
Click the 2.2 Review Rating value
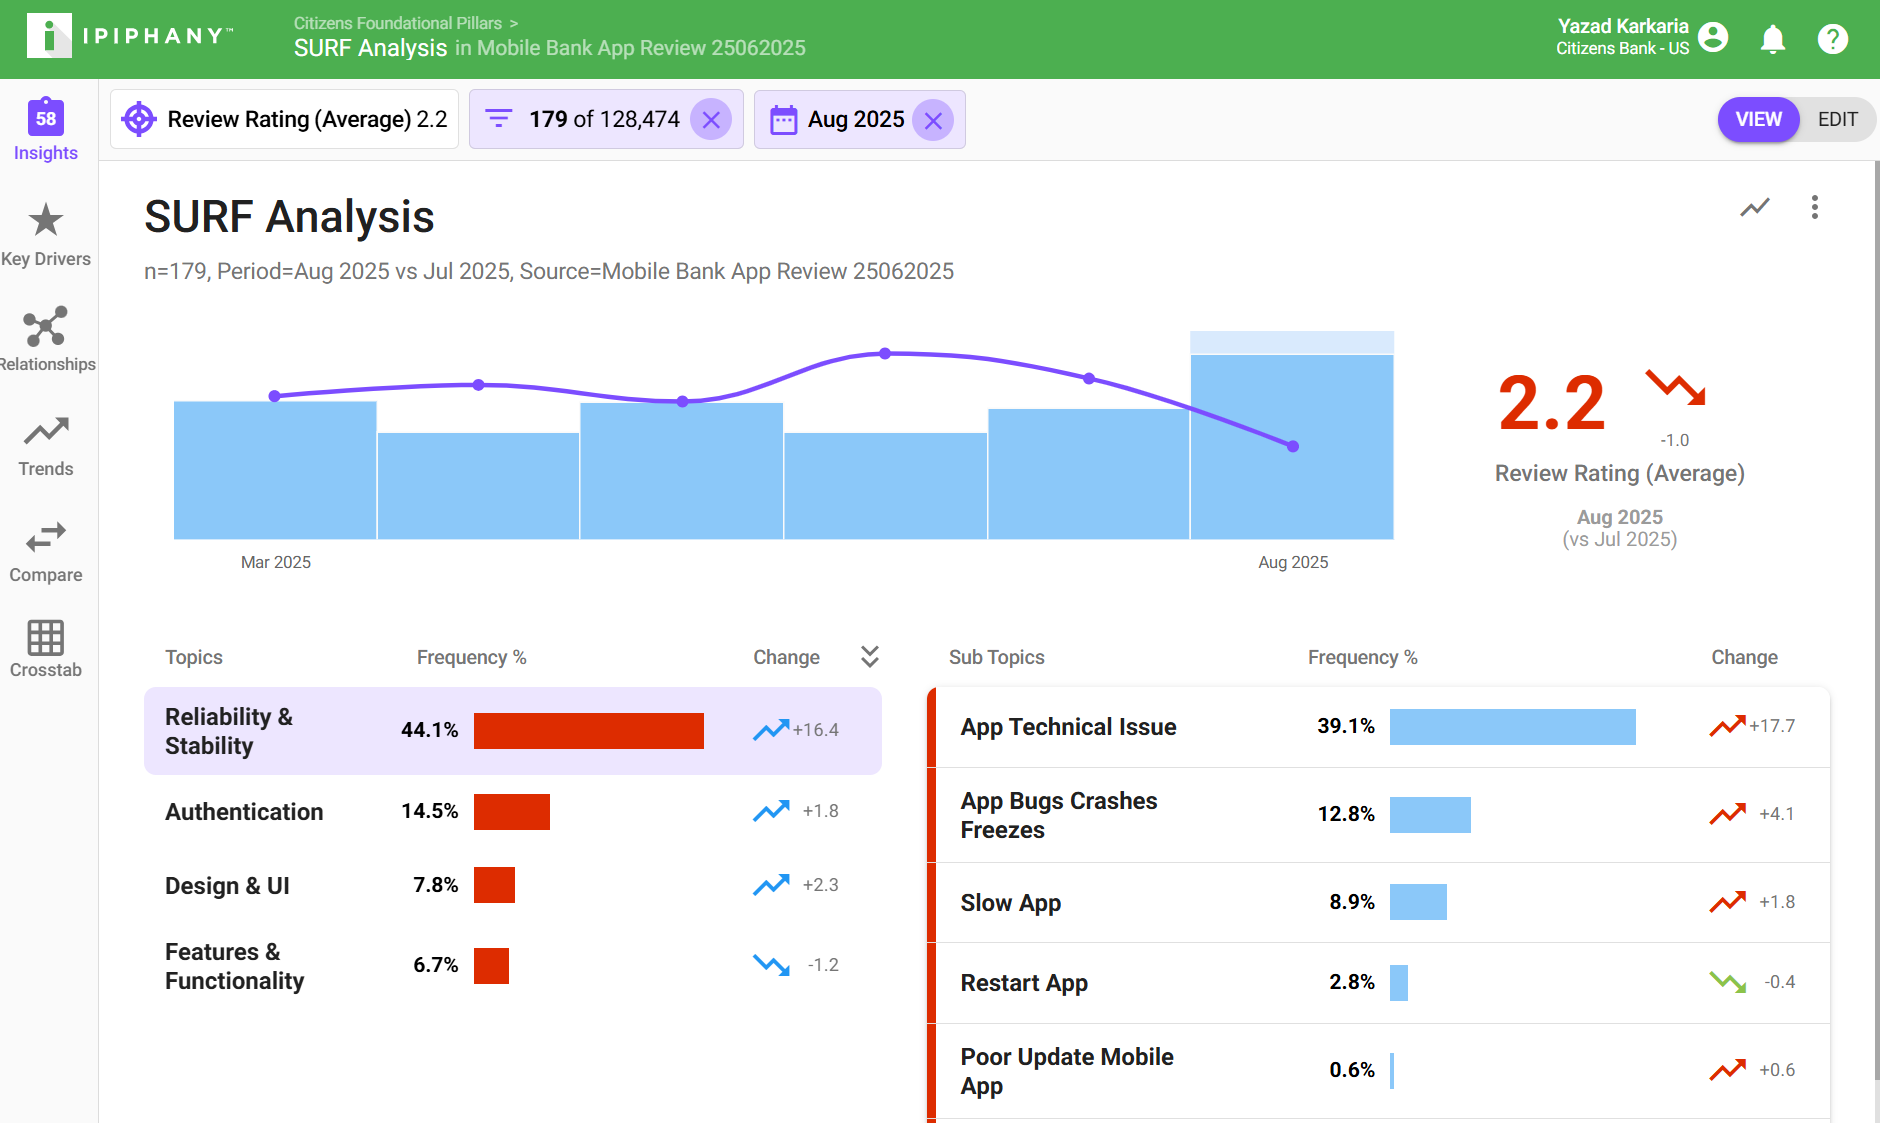[x=1551, y=404]
